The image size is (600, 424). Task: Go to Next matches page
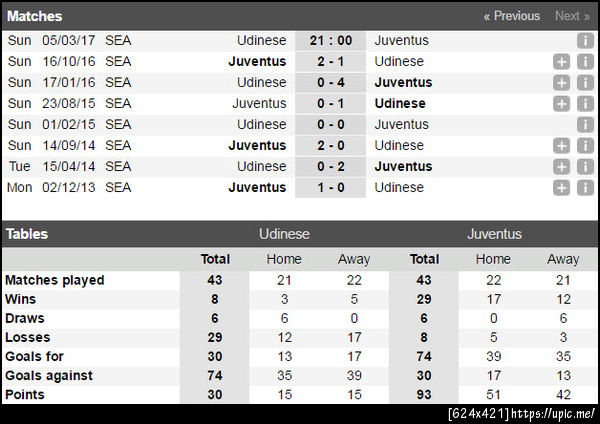pos(572,16)
